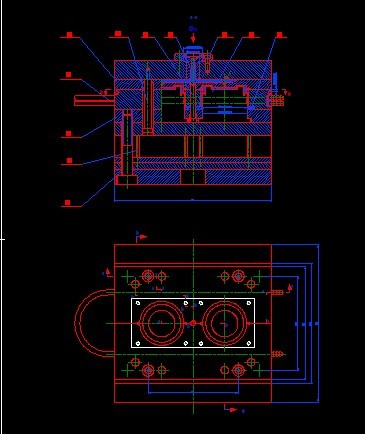
Task: Select the center sprue circle between cavities
Action: [x=193, y=323]
